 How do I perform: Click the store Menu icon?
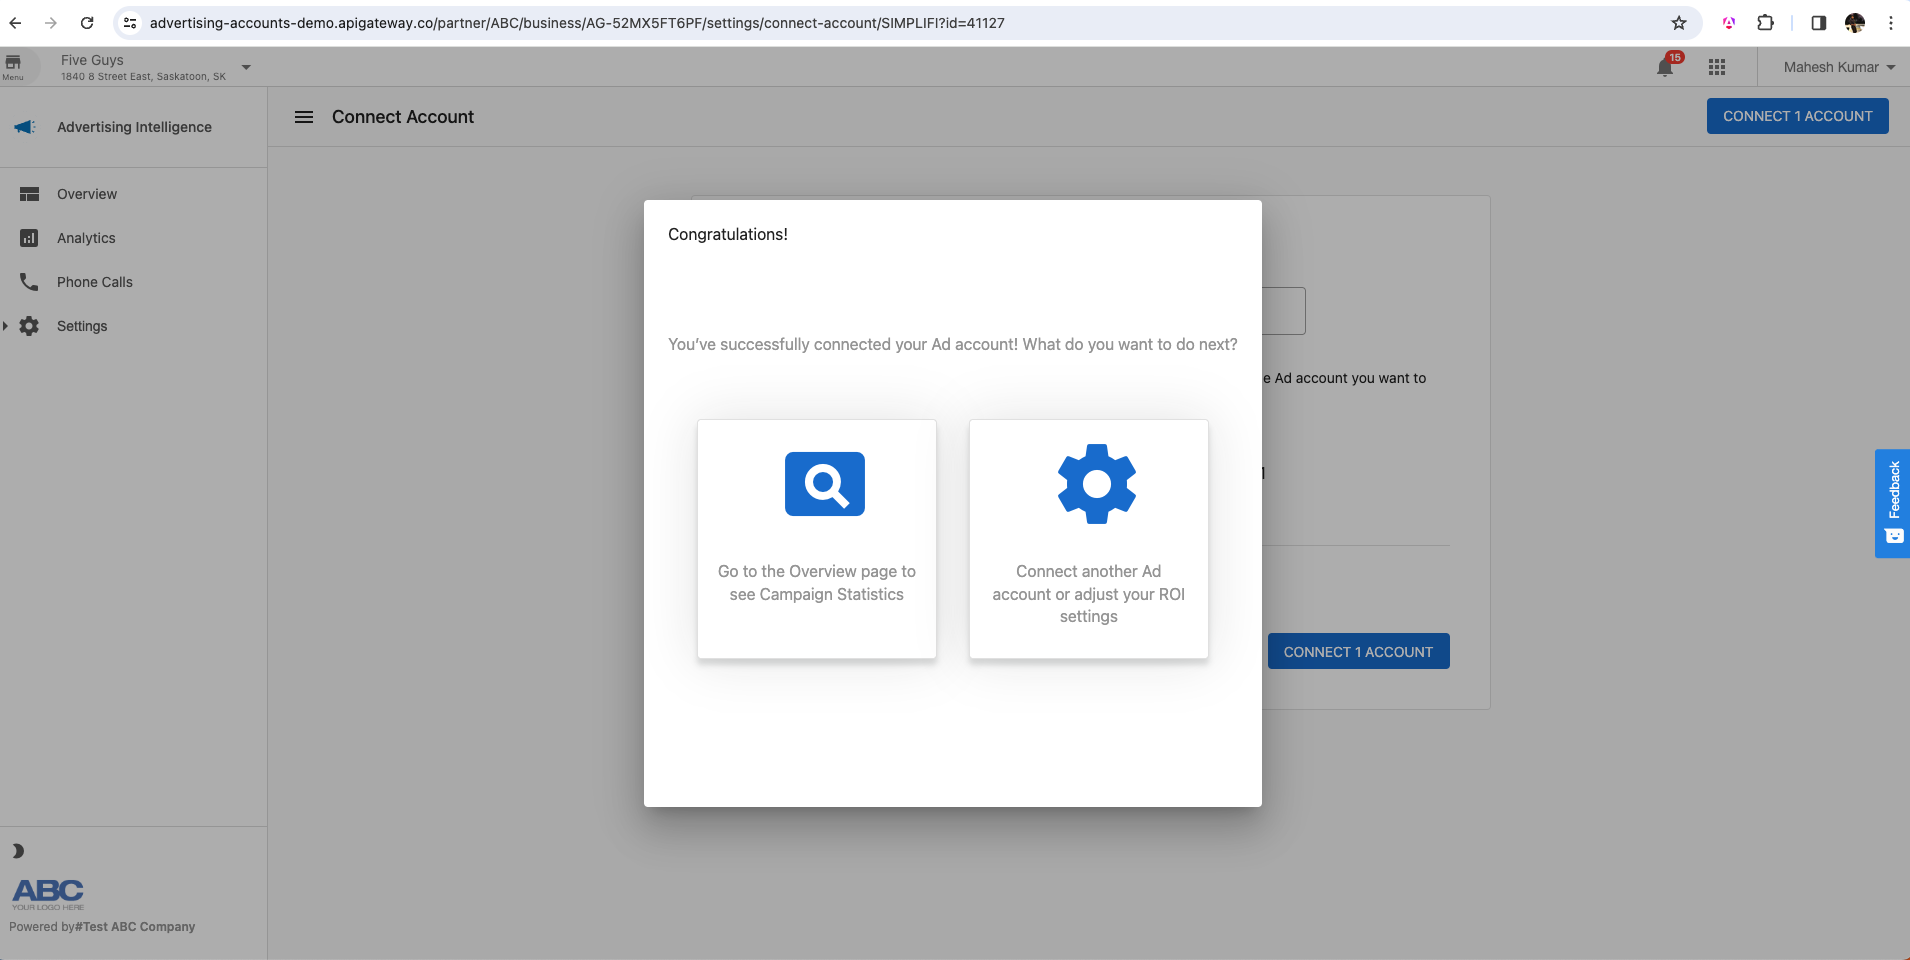(14, 65)
